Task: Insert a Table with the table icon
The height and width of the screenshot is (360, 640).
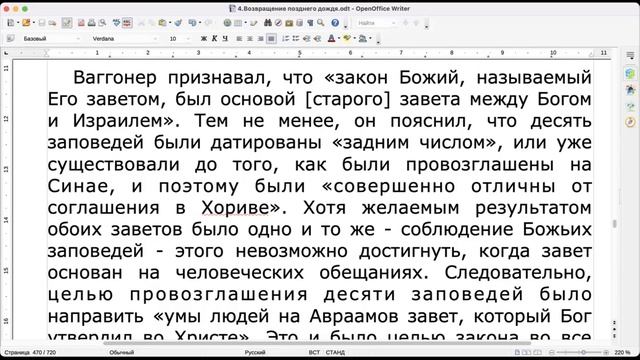Action: [238, 23]
